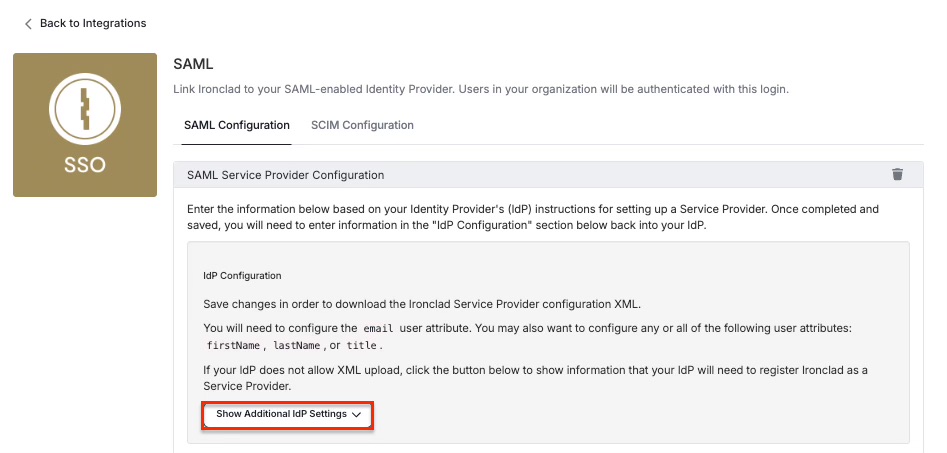
Task: Click the 'Save changes in order to download' sentence
Action: pyautogui.click(x=422, y=304)
